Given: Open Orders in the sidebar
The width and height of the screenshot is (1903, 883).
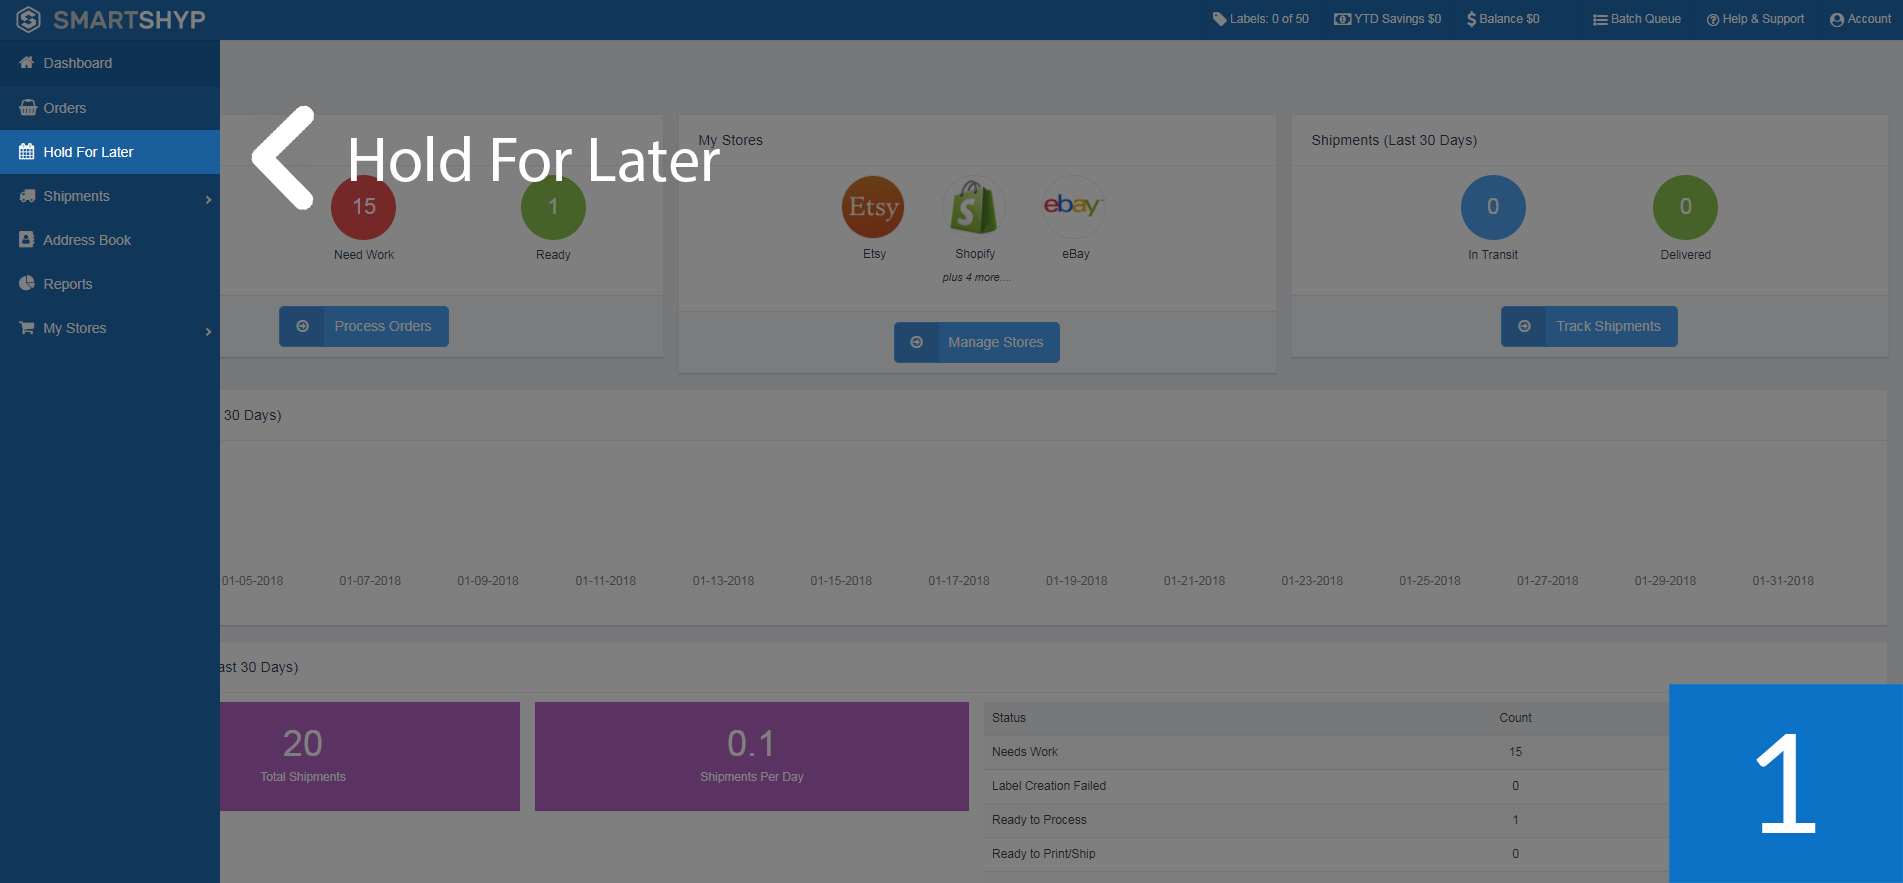Looking at the screenshot, I should [x=110, y=108].
